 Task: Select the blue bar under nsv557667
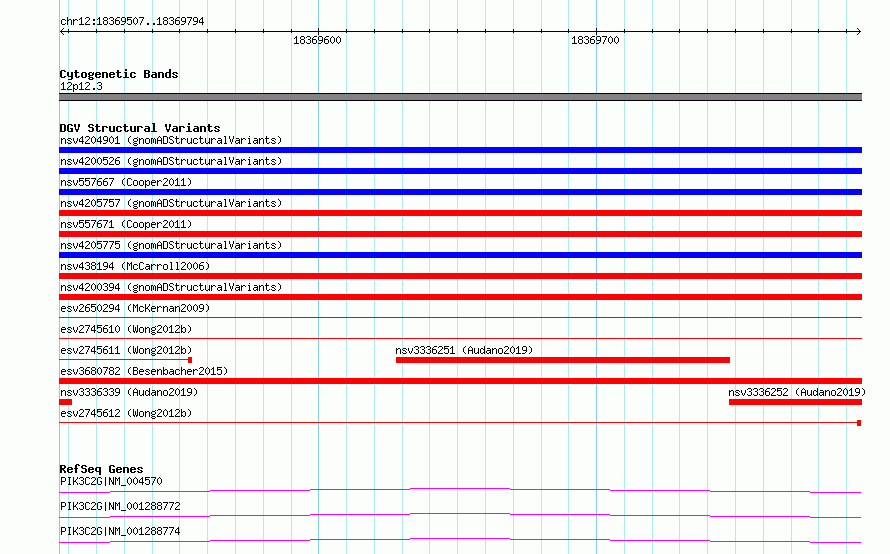click(460, 192)
